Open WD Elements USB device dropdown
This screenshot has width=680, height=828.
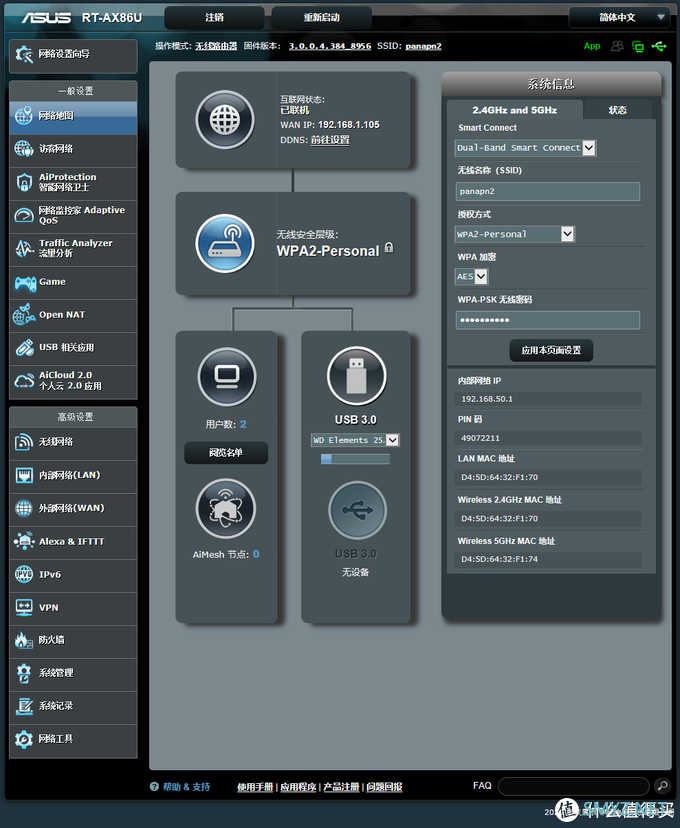(355, 440)
